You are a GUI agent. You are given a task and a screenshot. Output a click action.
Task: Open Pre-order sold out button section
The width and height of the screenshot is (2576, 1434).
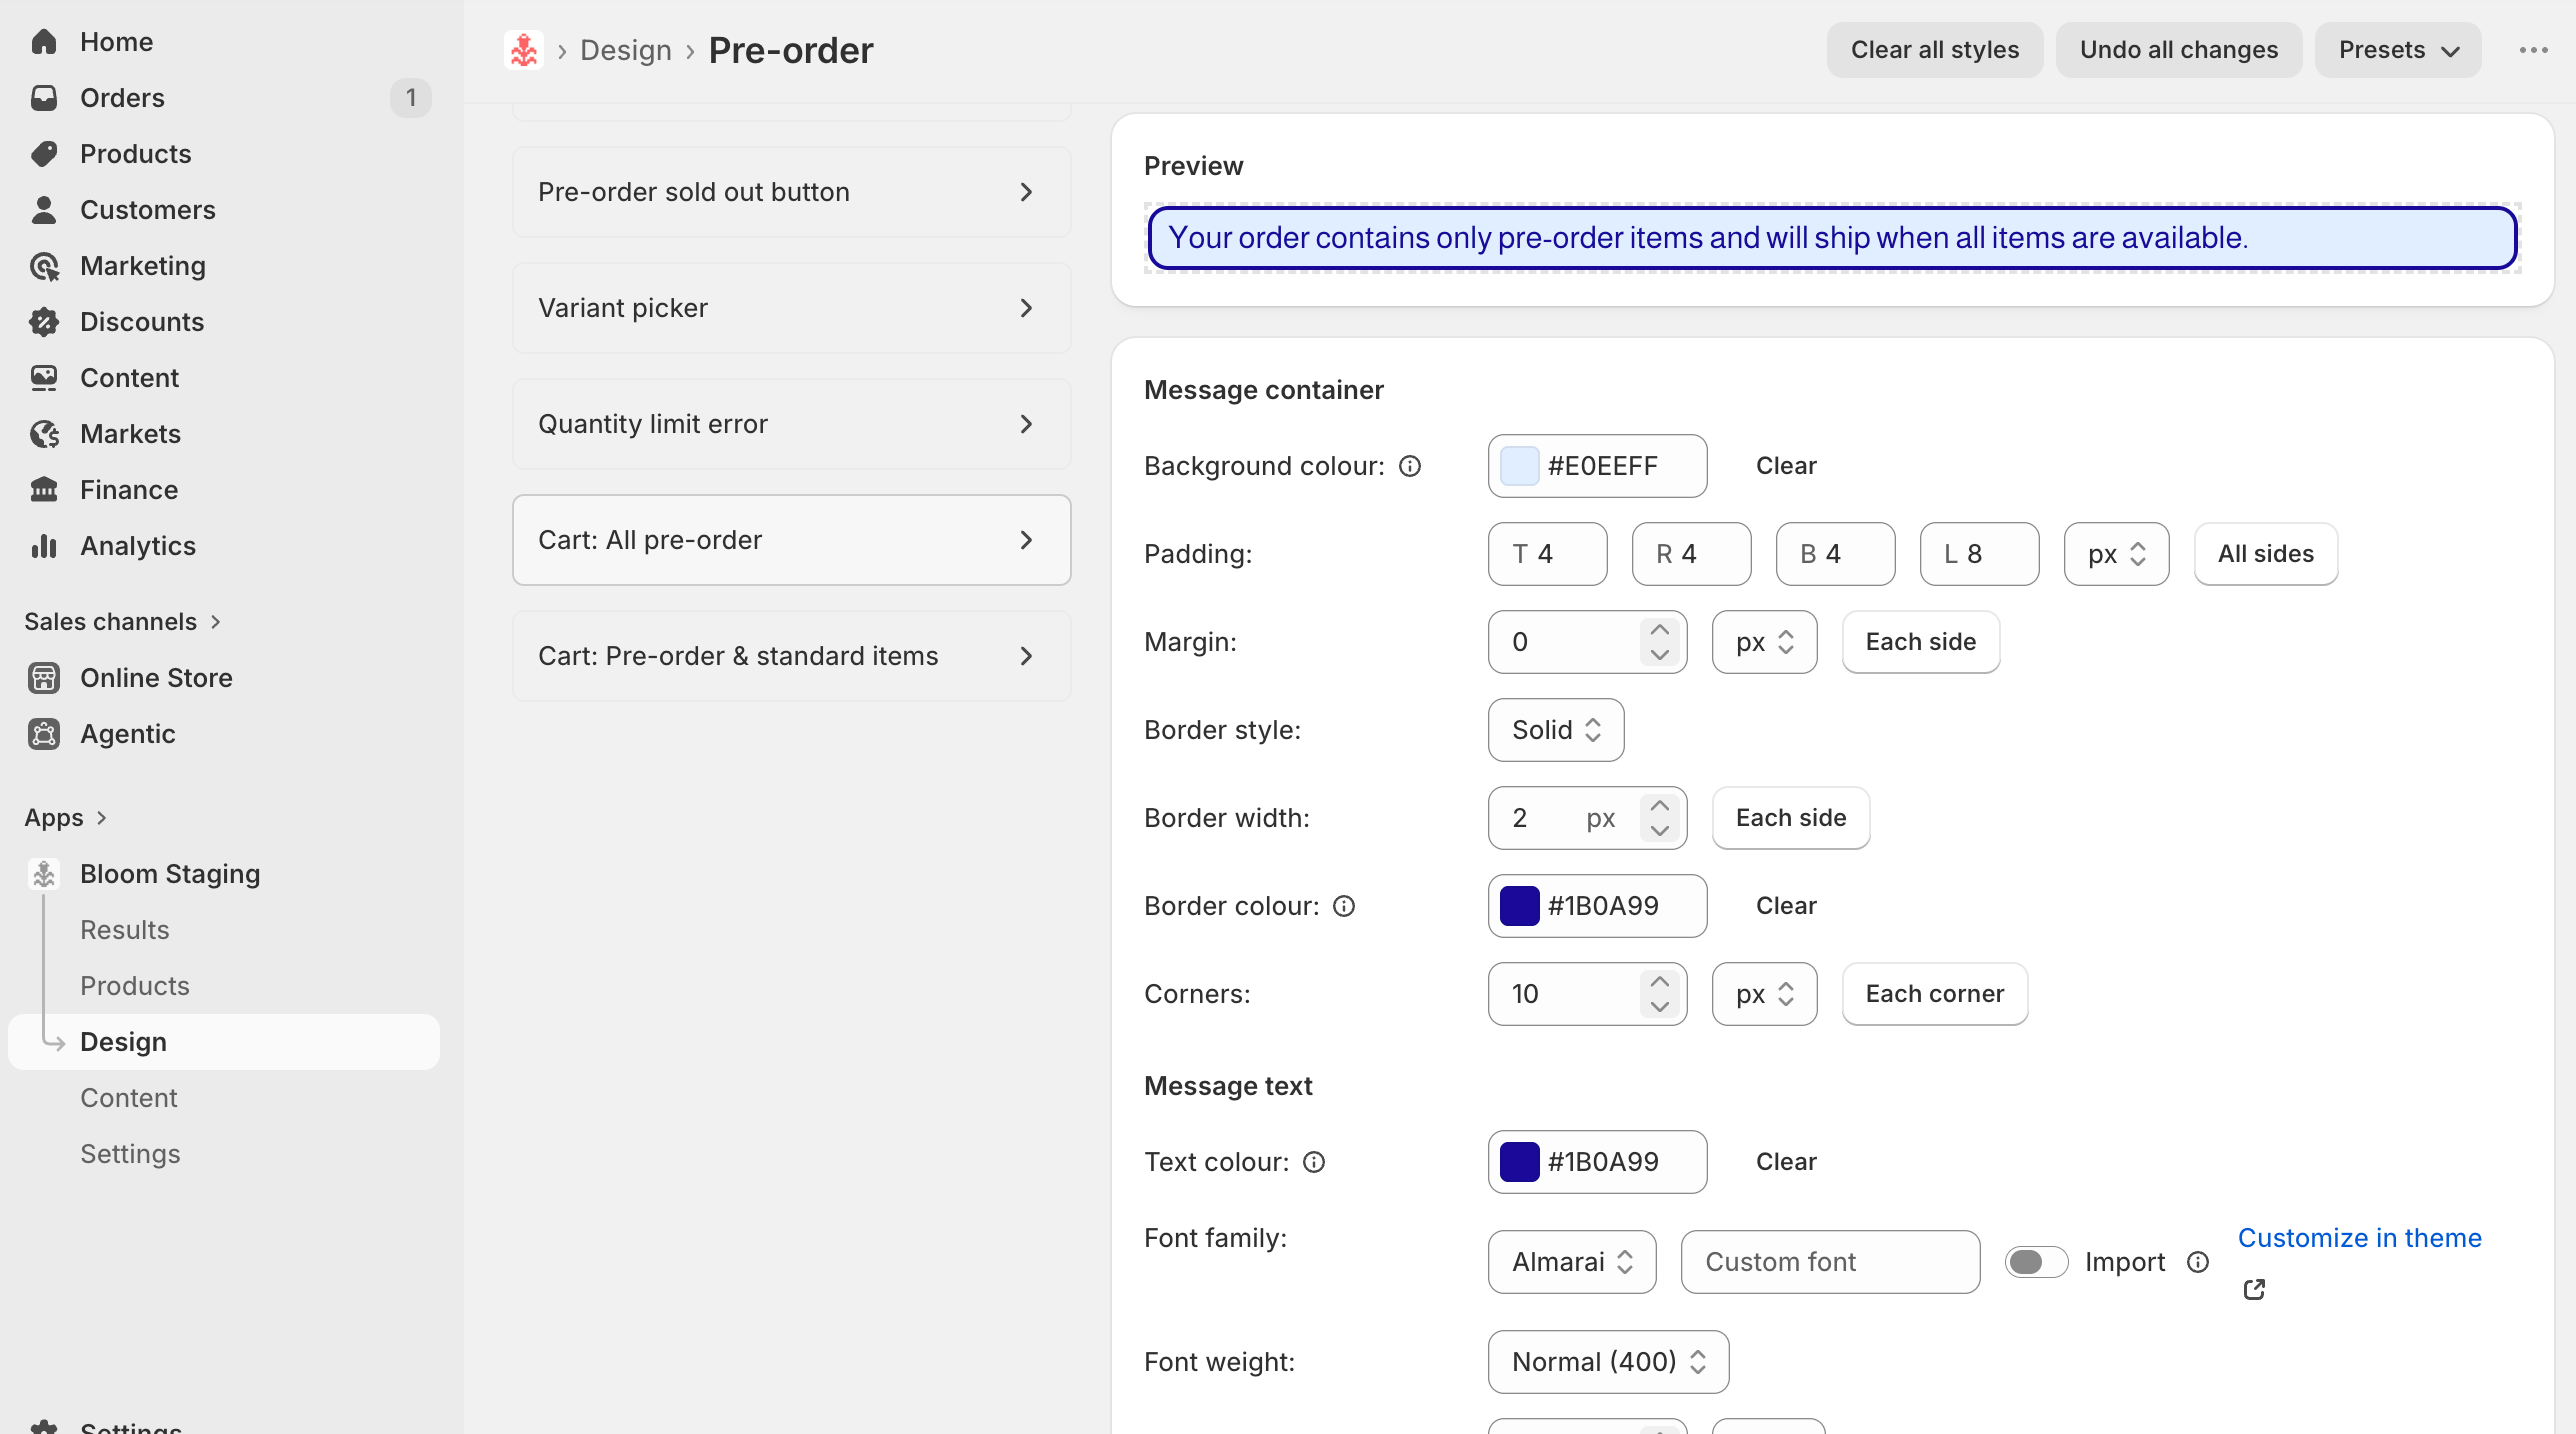pos(791,192)
